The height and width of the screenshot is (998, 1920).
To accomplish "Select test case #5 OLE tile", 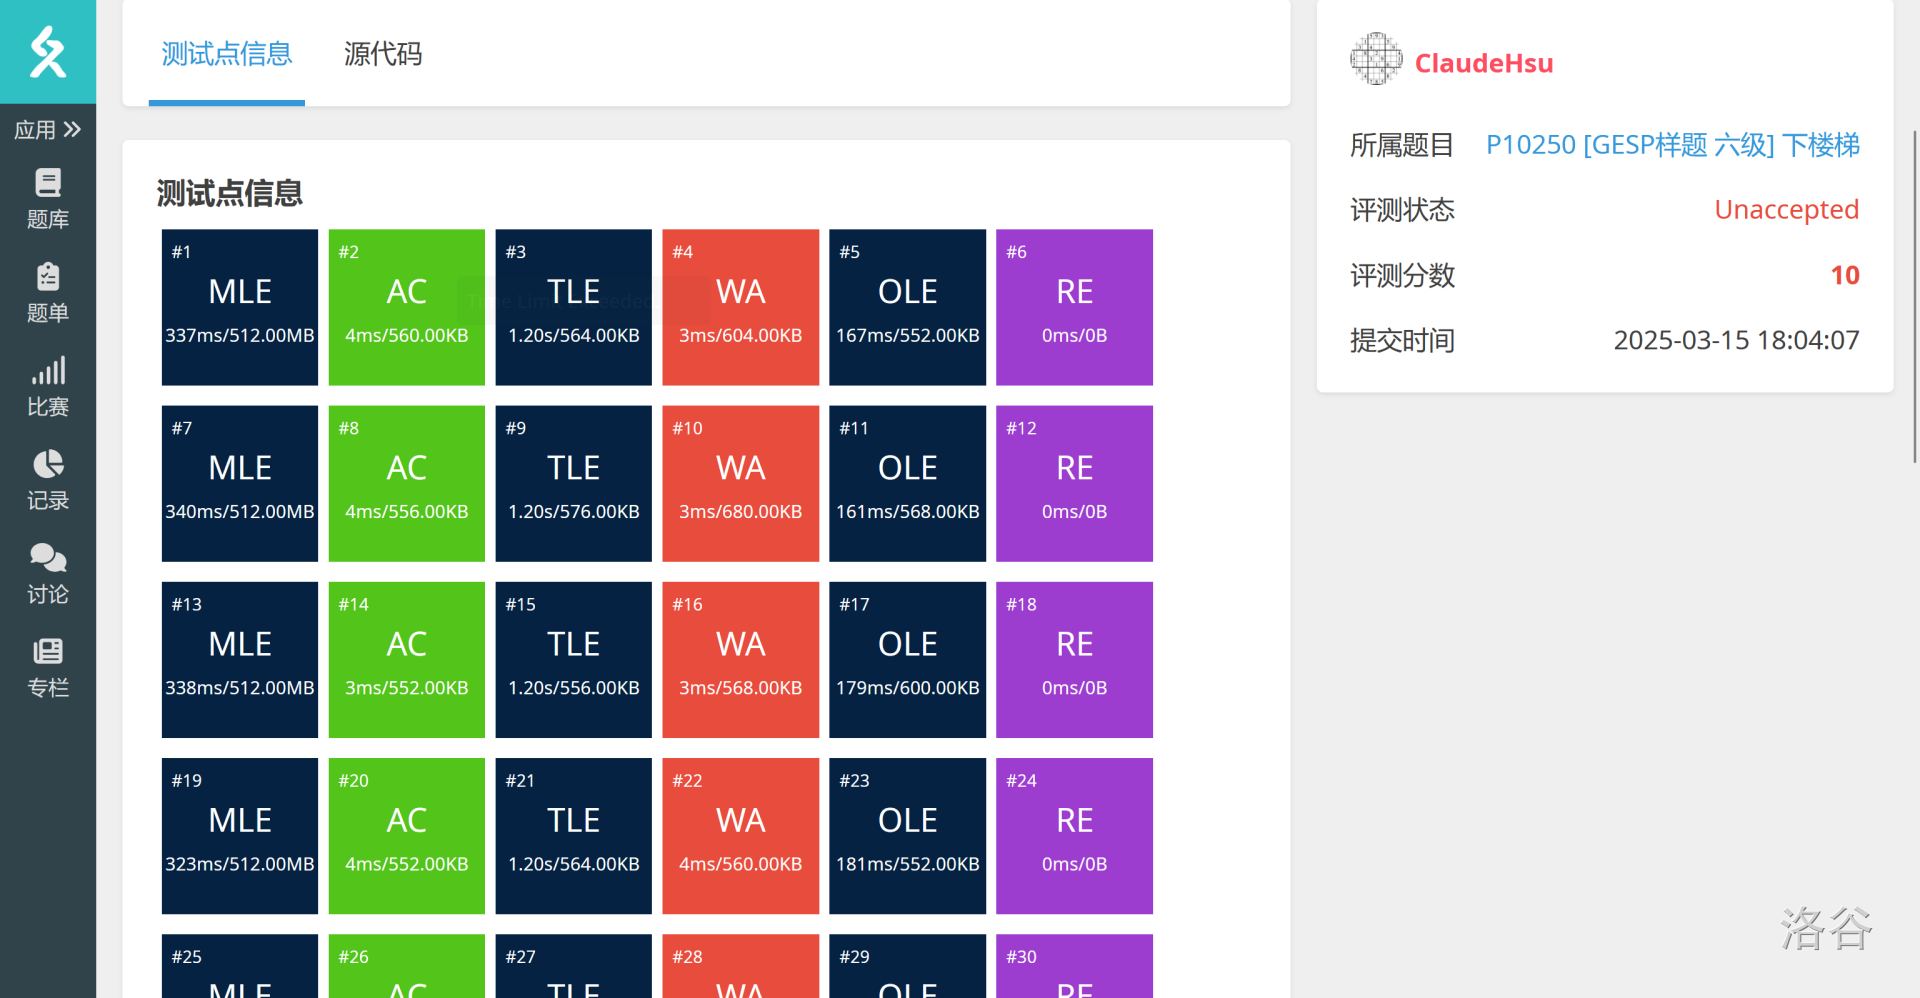I will (908, 307).
